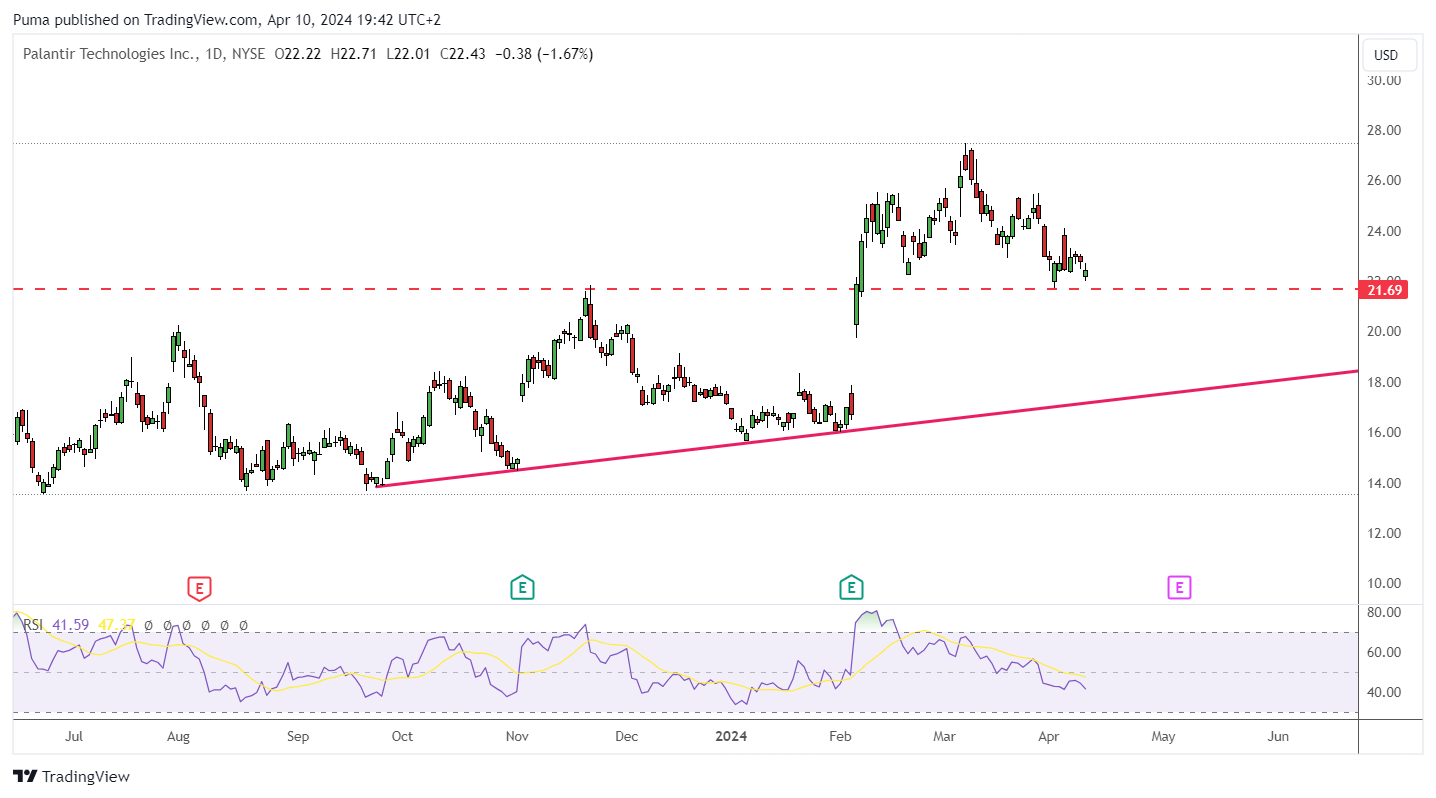The width and height of the screenshot is (1436, 798).
Task: Click the Jul label on time axis
Action: [x=73, y=737]
